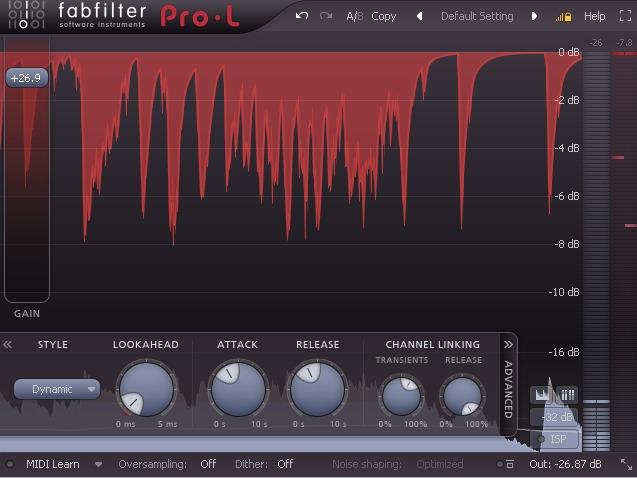Click the Lookahead knob
This screenshot has width=637, height=478.
tap(146, 389)
